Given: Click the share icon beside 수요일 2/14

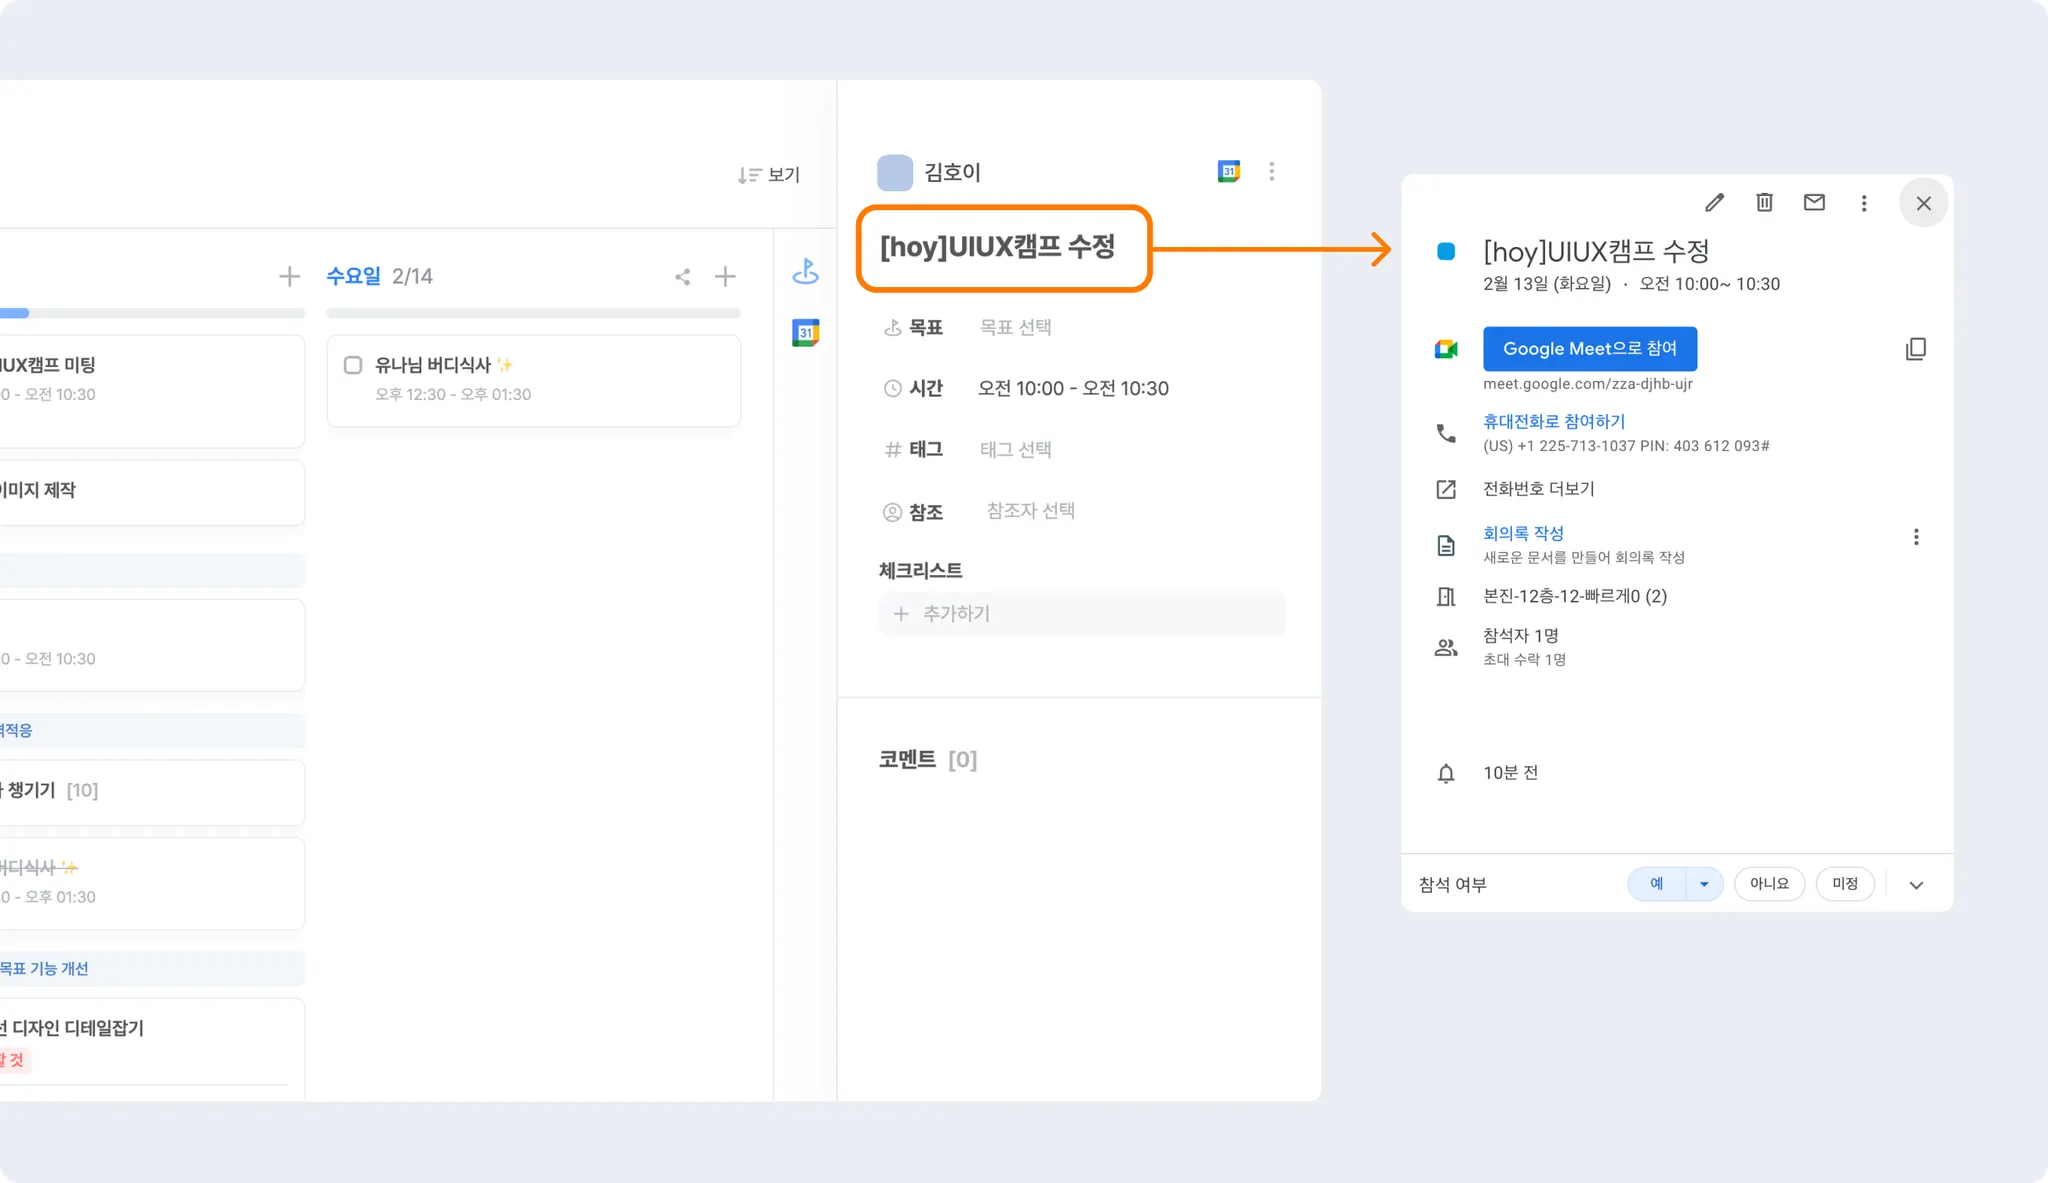Looking at the screenshot, I should (x=682, y=277).
